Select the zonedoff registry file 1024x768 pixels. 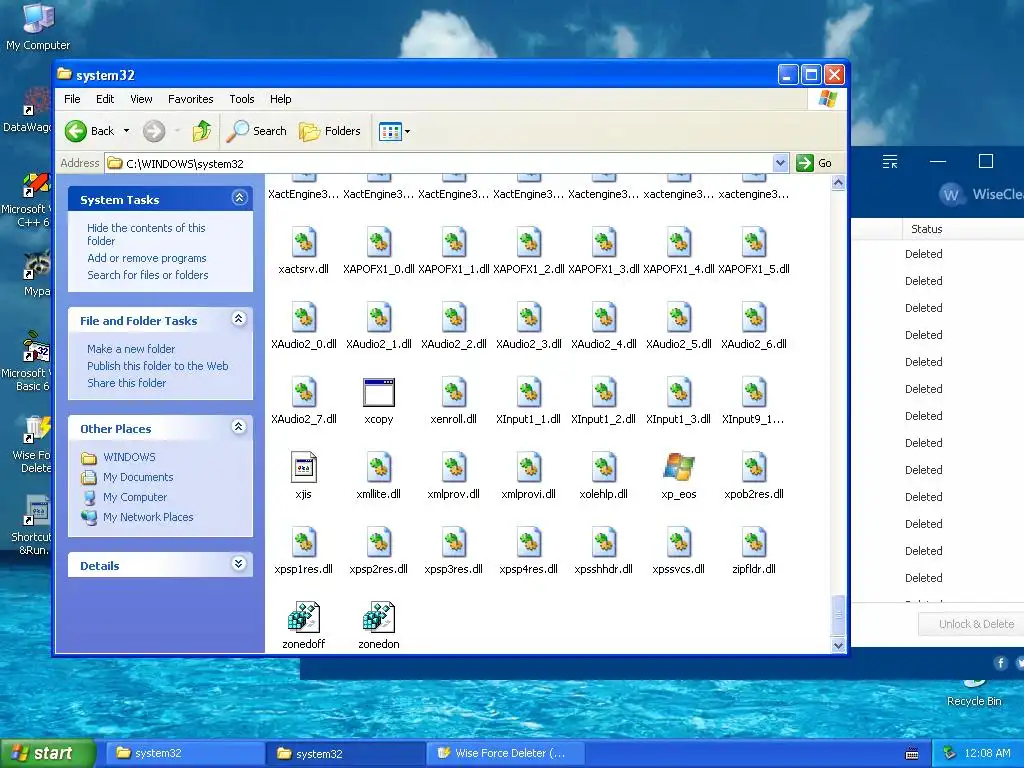(304, 618)
